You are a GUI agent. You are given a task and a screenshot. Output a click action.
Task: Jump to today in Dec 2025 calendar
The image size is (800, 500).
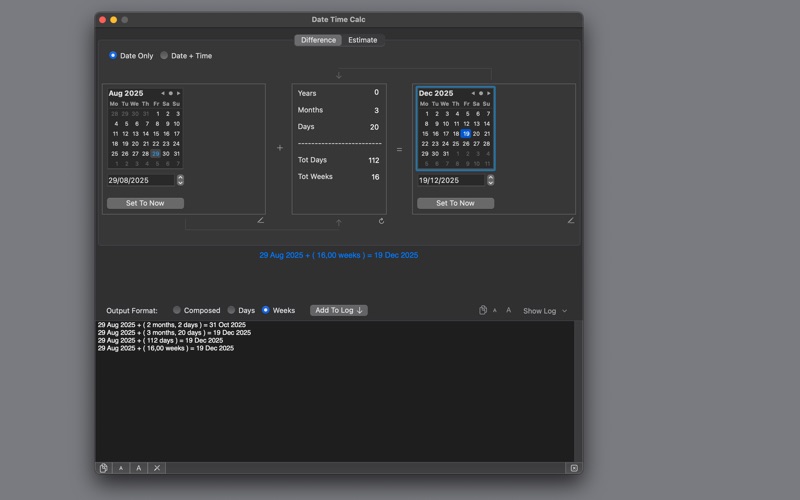(481, 93)
